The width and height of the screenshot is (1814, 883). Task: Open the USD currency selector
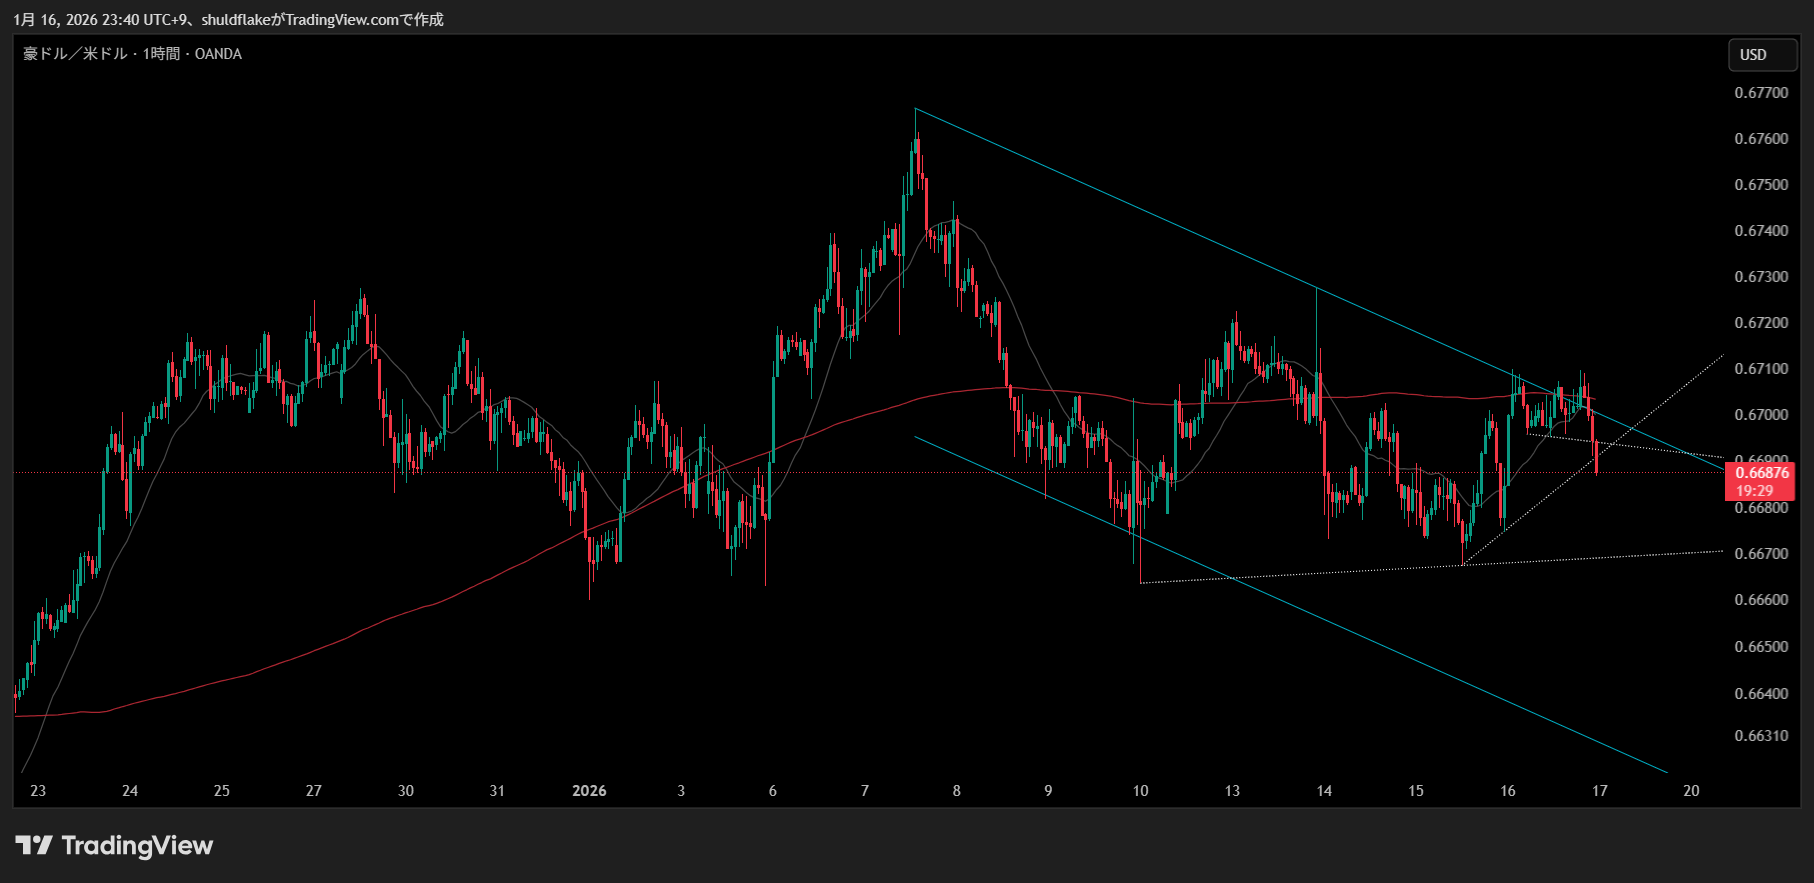point(1762,55)
